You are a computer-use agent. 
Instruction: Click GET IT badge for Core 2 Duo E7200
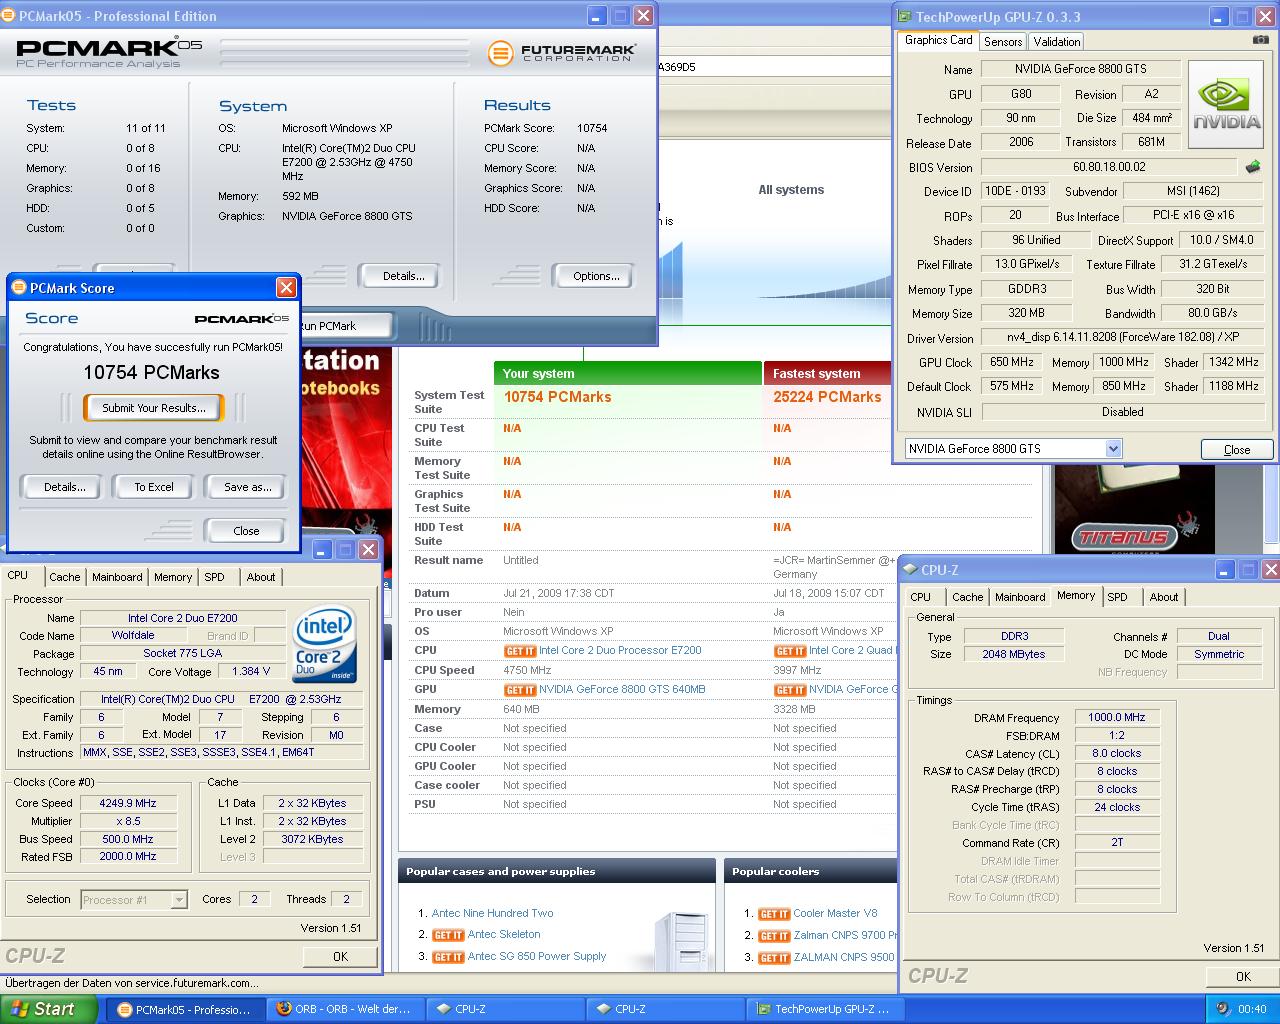coord(520,651)
